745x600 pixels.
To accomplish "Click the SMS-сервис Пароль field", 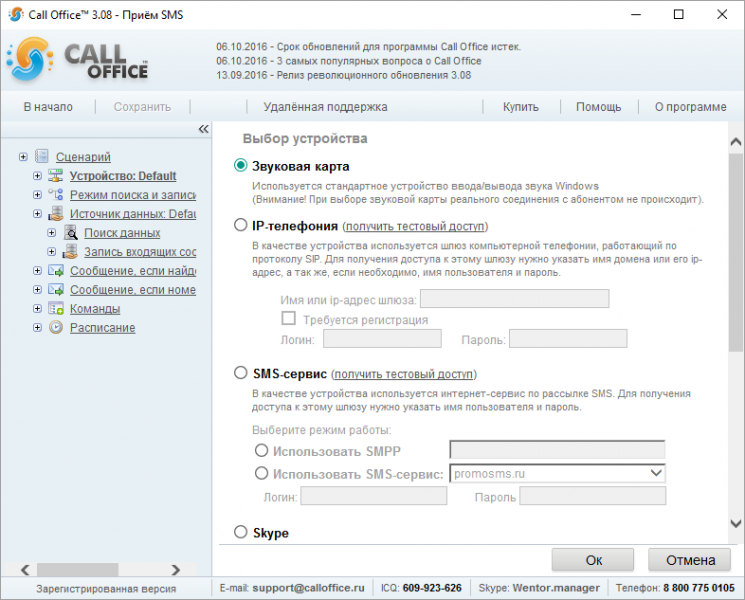I will click(x=592, y=496).
